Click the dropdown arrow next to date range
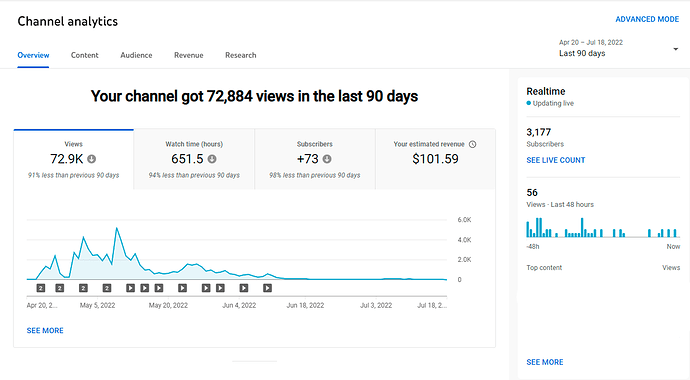This screenshot has height=380, width=690. point(675,49)
